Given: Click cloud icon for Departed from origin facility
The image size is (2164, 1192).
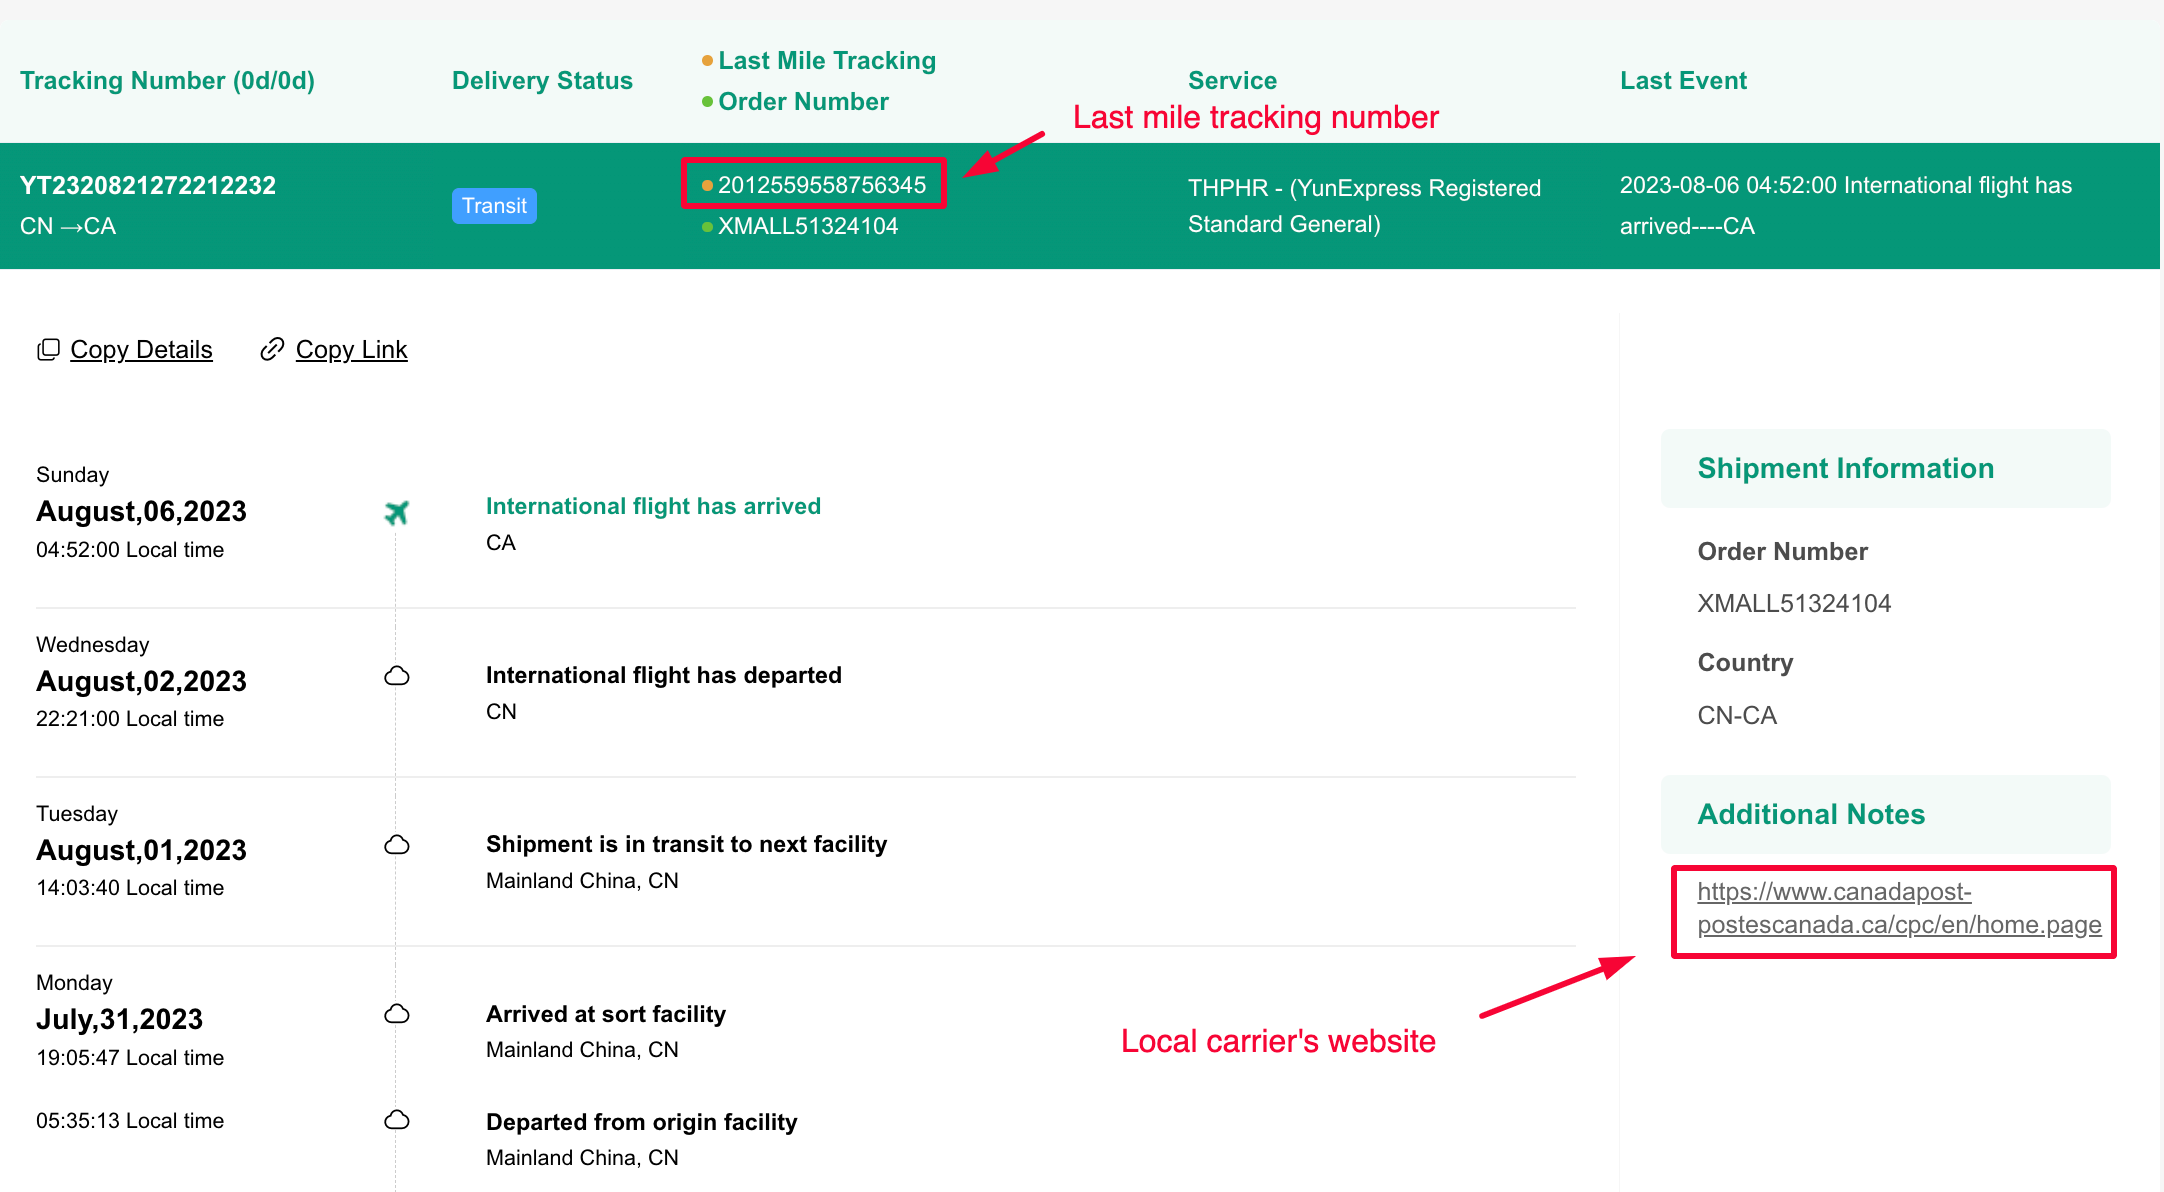Looking at the screenshot, I should (397, 1120).
